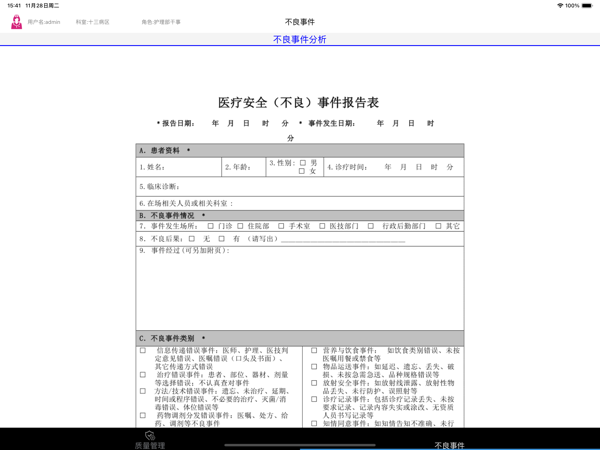Click the 用户名:admin label
The width and height of the screenshot is (600, 450).
[44, 22]
